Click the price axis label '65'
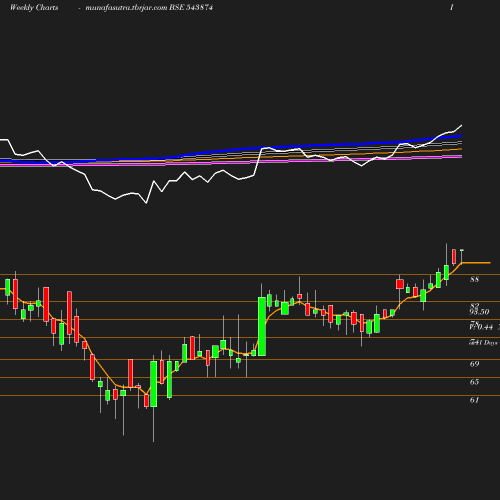This screenshot has height=500, width=500. (x=474, y=382)
